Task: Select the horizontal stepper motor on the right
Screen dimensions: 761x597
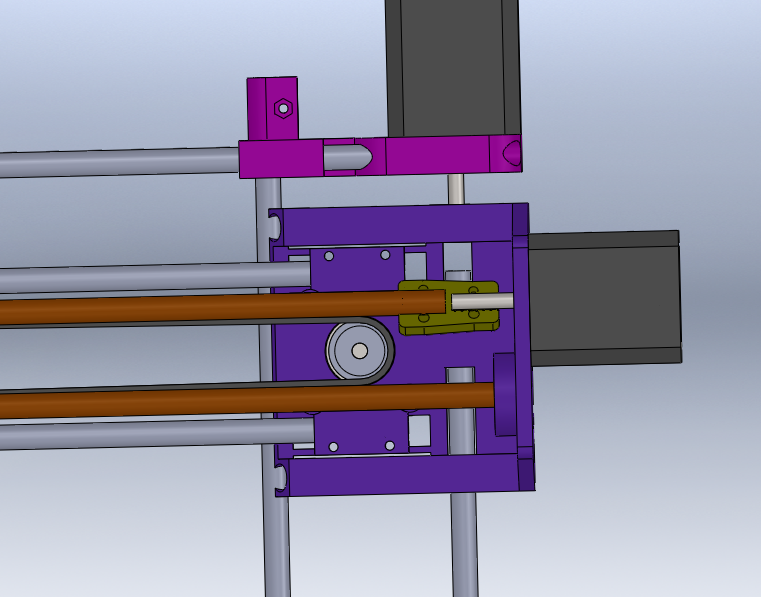Action: (603, 297)
